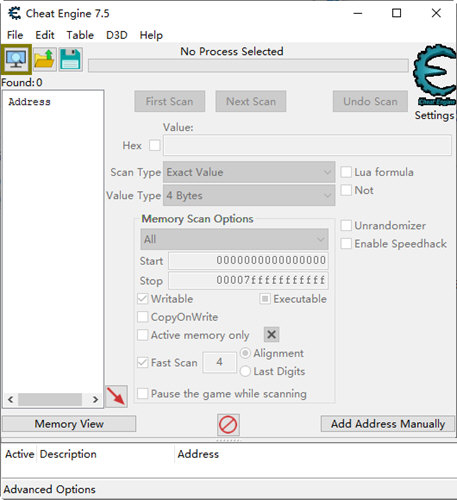Close the Cheat Engine window
Viewport: 457px width, 500px height.
(x=436, y=13)
